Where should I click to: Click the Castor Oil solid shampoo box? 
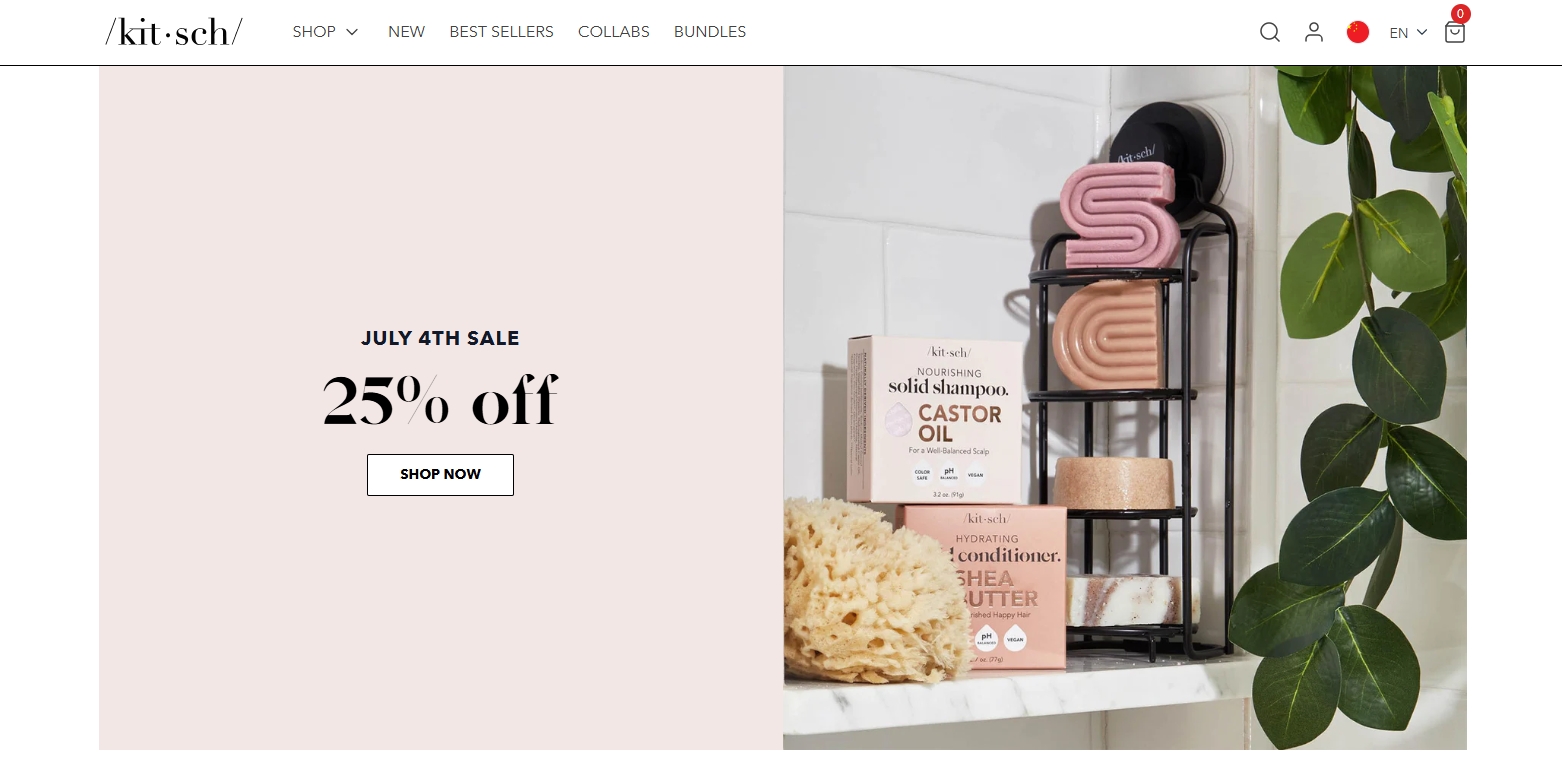[936, 420]
